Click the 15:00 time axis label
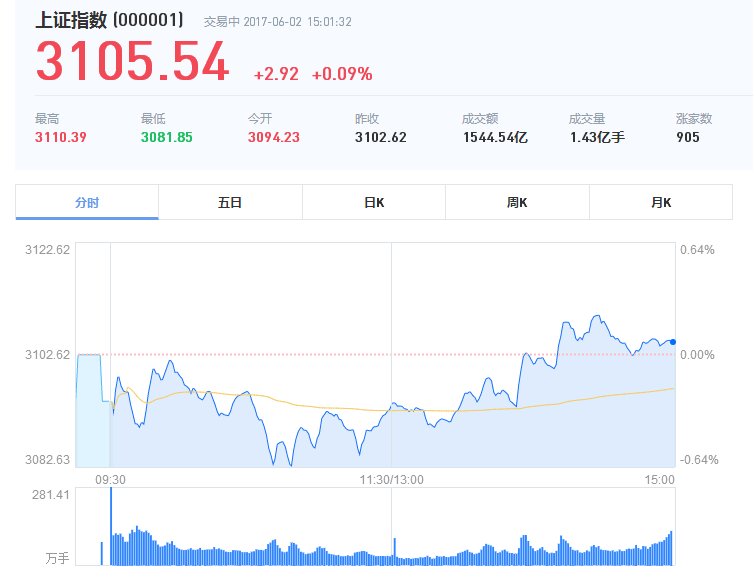Screen dimensions: 753x582 [659, 480]
